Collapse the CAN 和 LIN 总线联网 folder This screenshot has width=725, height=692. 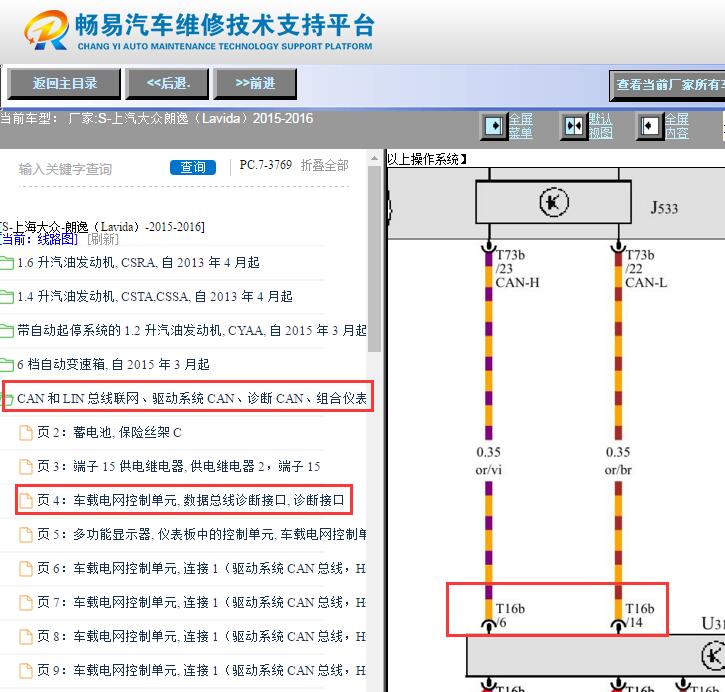[191, 398]
